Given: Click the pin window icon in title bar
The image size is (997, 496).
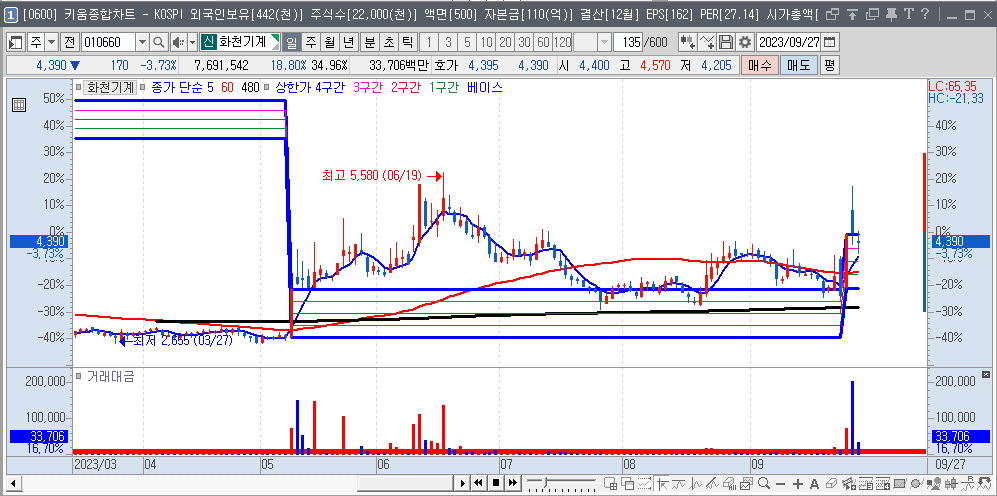Looking at the screenshot, I should [x=892, y=15].
